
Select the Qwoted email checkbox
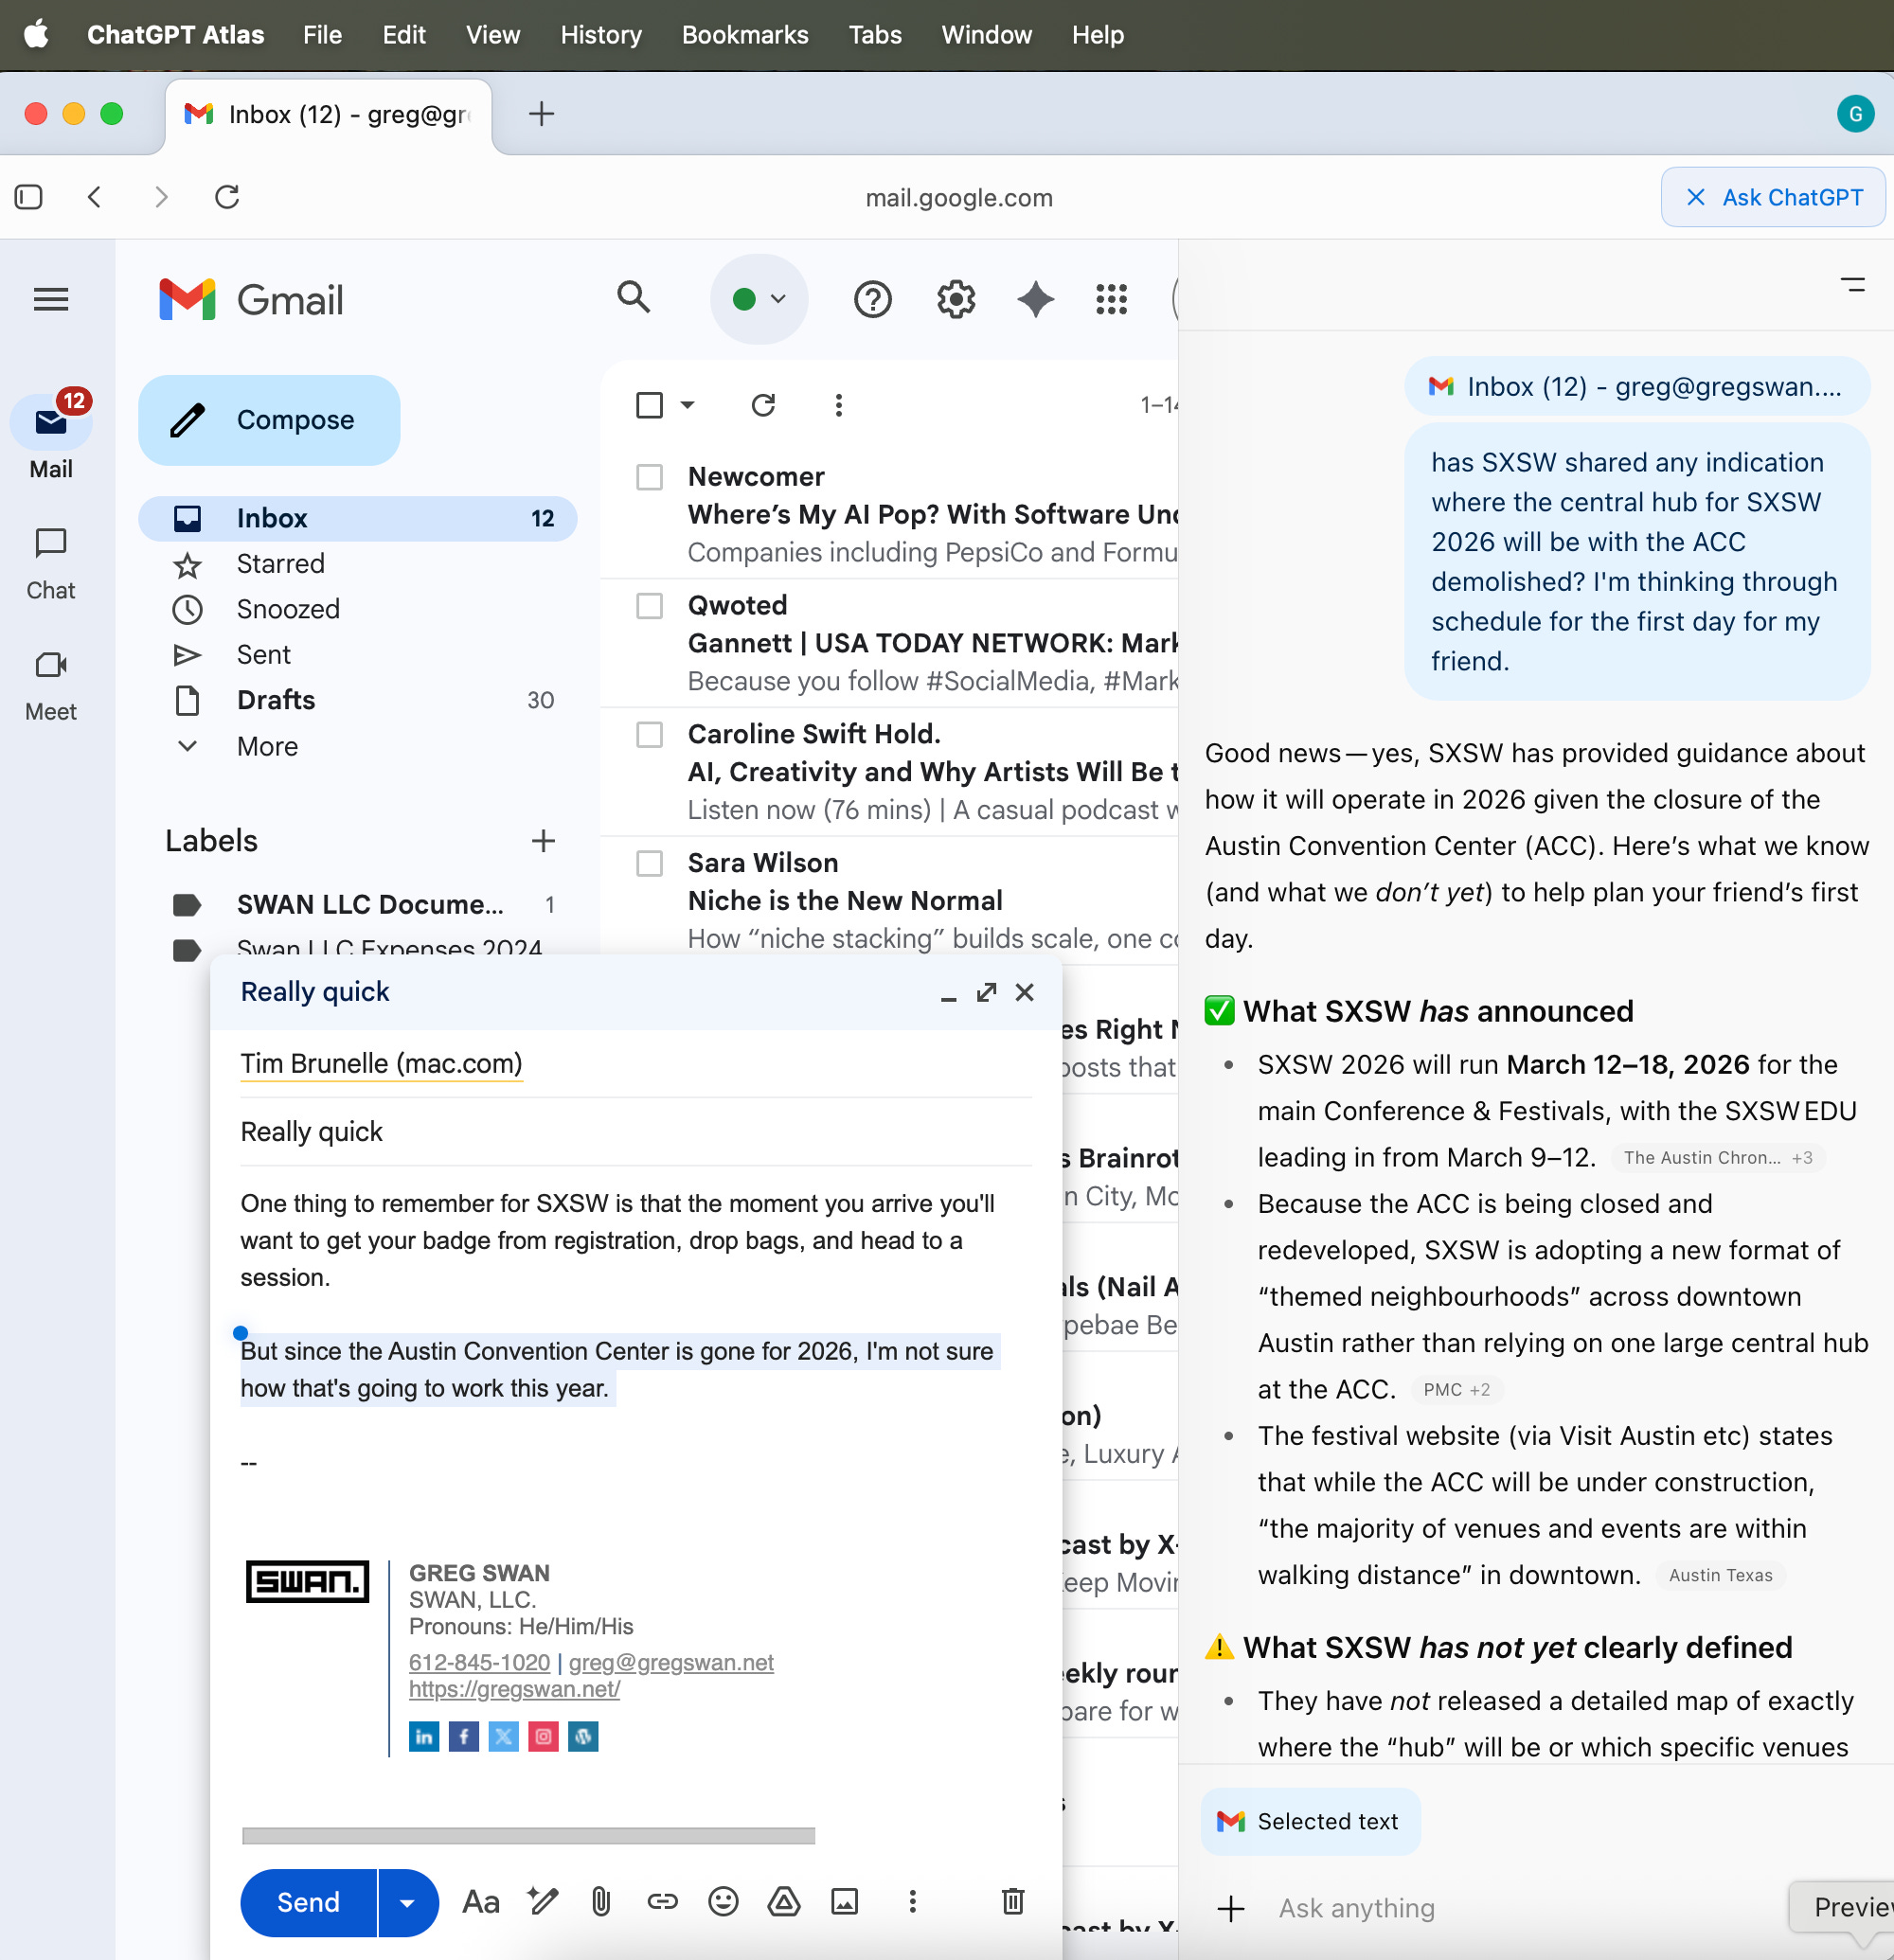[x=650, y=606]
